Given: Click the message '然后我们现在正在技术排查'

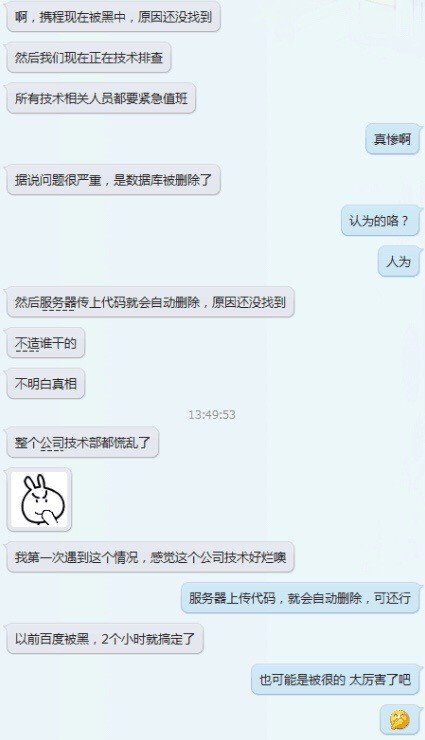Looking at the screenshot, I should (x=89, y=58).
